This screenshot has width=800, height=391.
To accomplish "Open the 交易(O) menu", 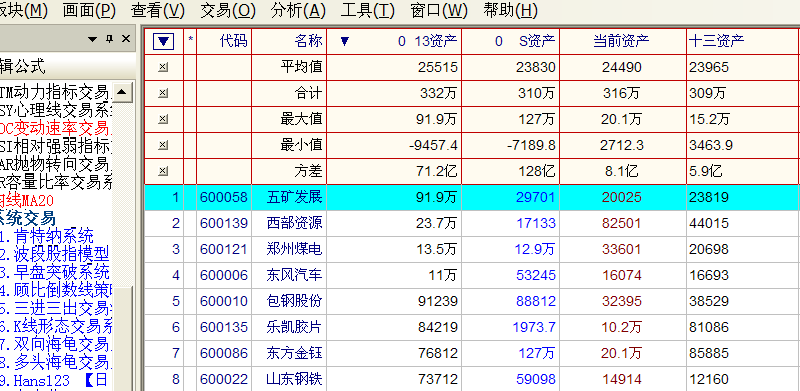I will pyautogui.click(x=228, y=10).
